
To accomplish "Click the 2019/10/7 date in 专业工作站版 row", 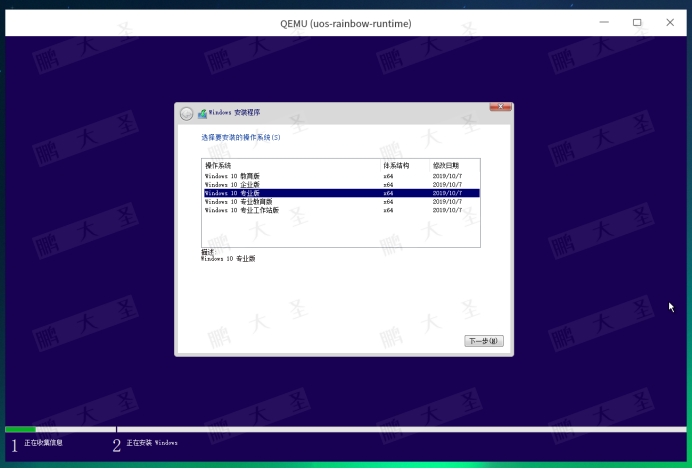I will tap(447, 210).
